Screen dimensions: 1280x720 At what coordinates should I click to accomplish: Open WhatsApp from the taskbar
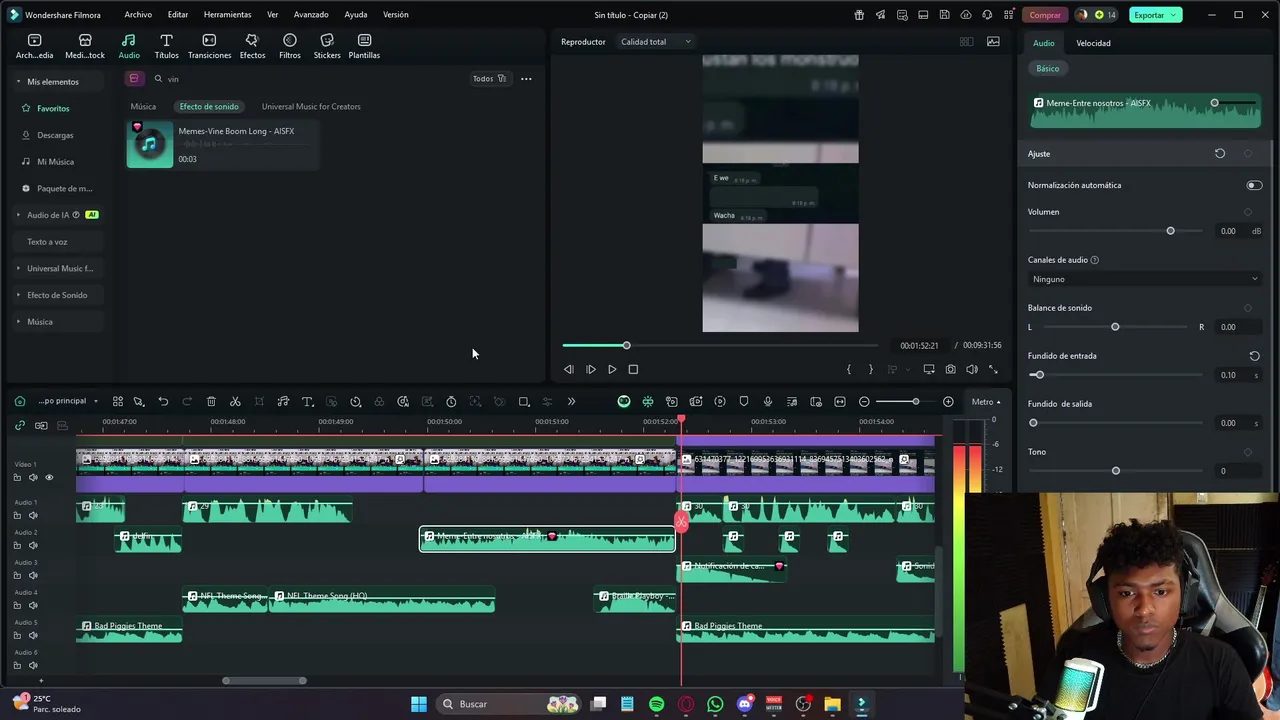click(715, 704)
